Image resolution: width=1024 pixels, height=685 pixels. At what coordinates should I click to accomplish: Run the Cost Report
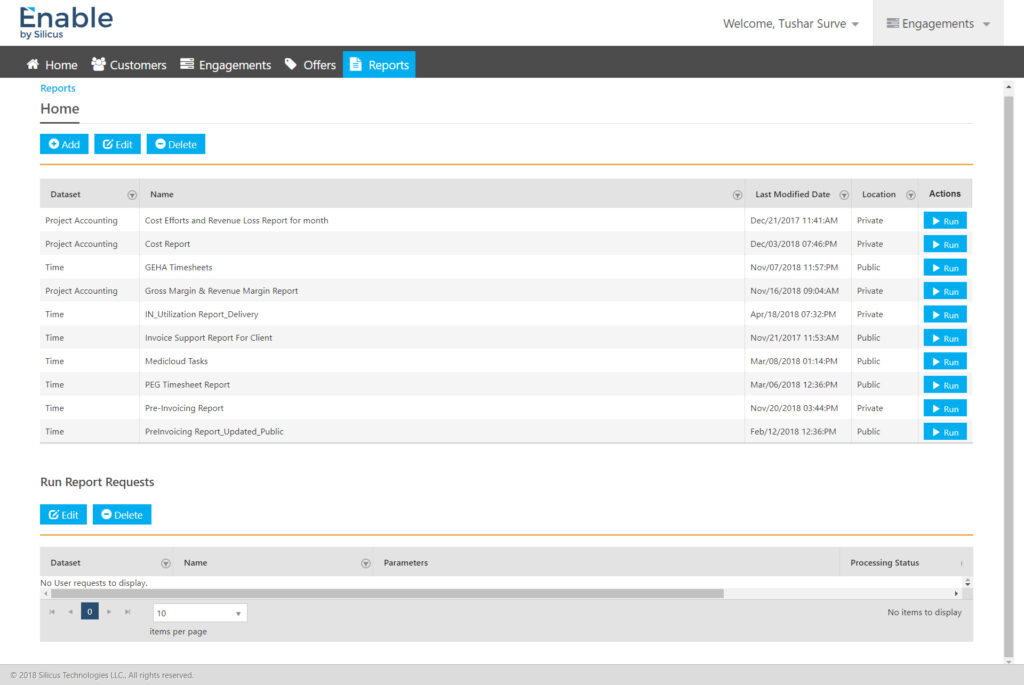[x=945, y=244]
